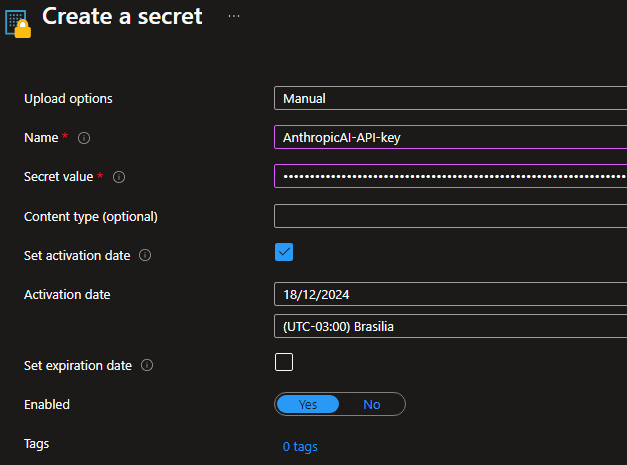Open the Upload options dropdown showing Manual
Screen dimensions: 627x465
point(450,98)
